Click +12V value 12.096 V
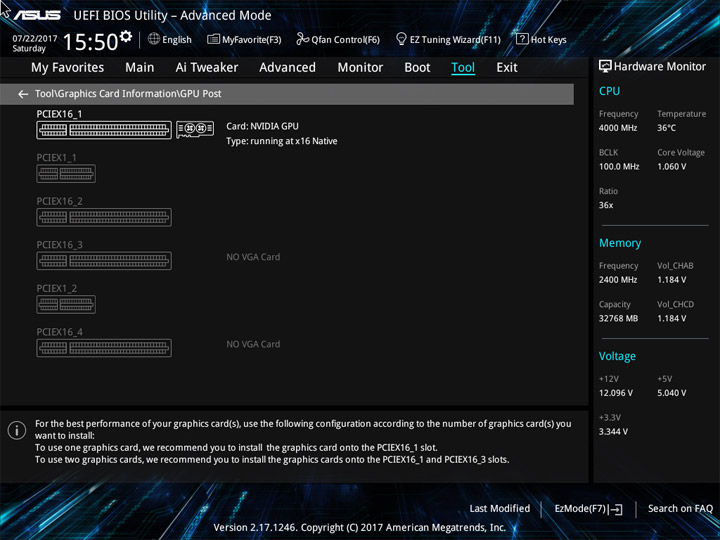Viewport: 720px width, 540px height. point(615,393)
